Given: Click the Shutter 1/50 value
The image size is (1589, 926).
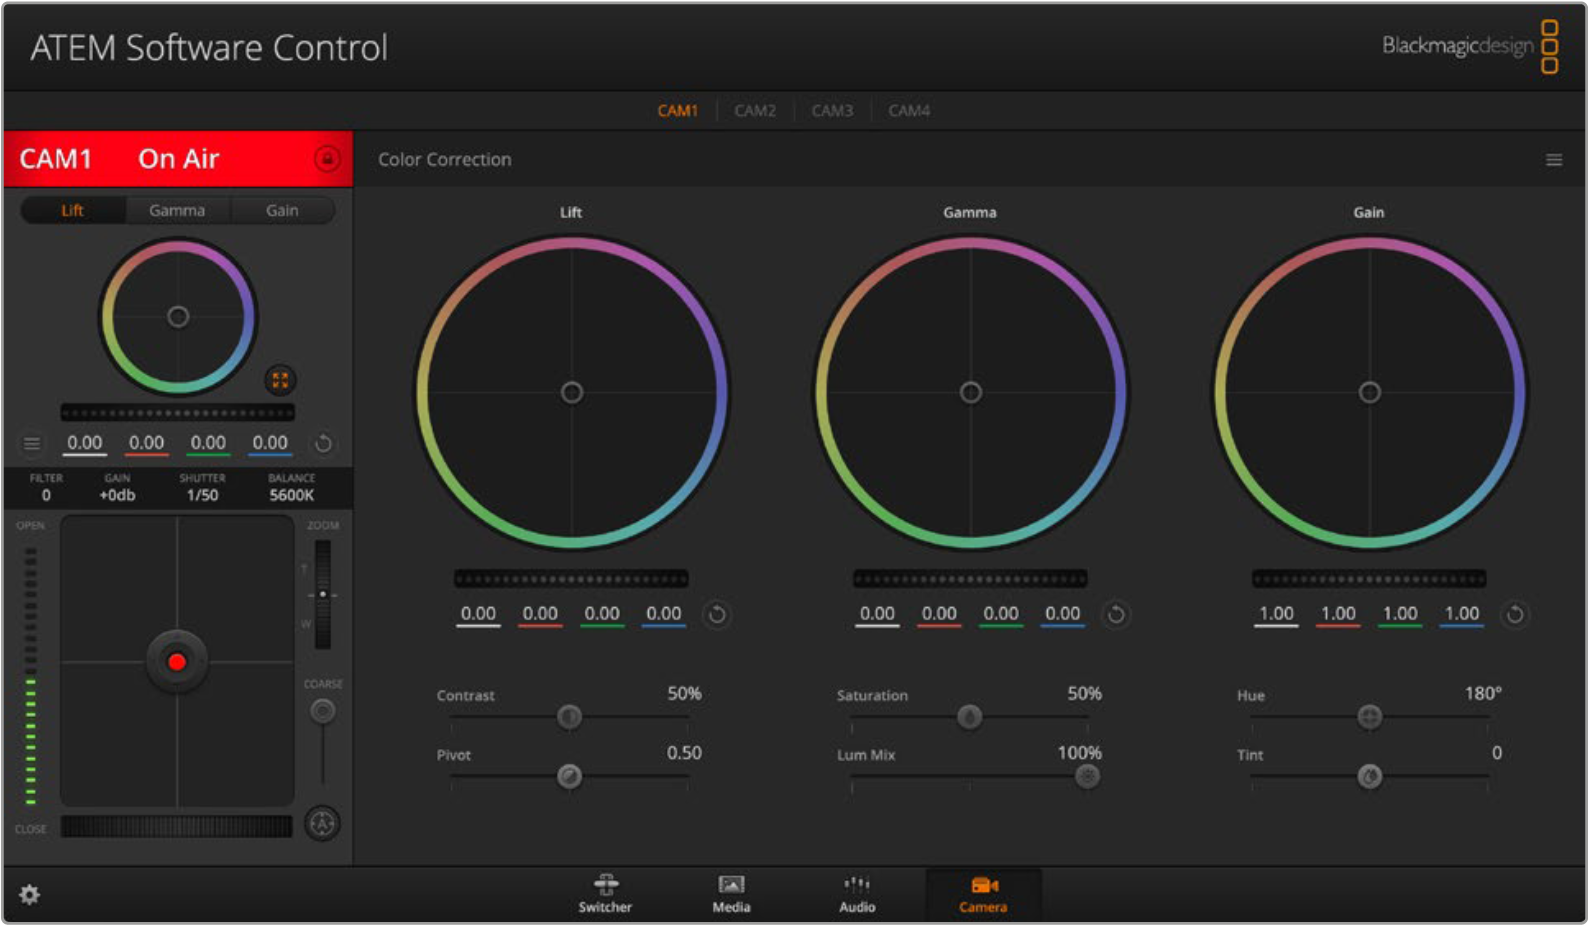Looking at the screenshot, I should click(x=202, y=495).
